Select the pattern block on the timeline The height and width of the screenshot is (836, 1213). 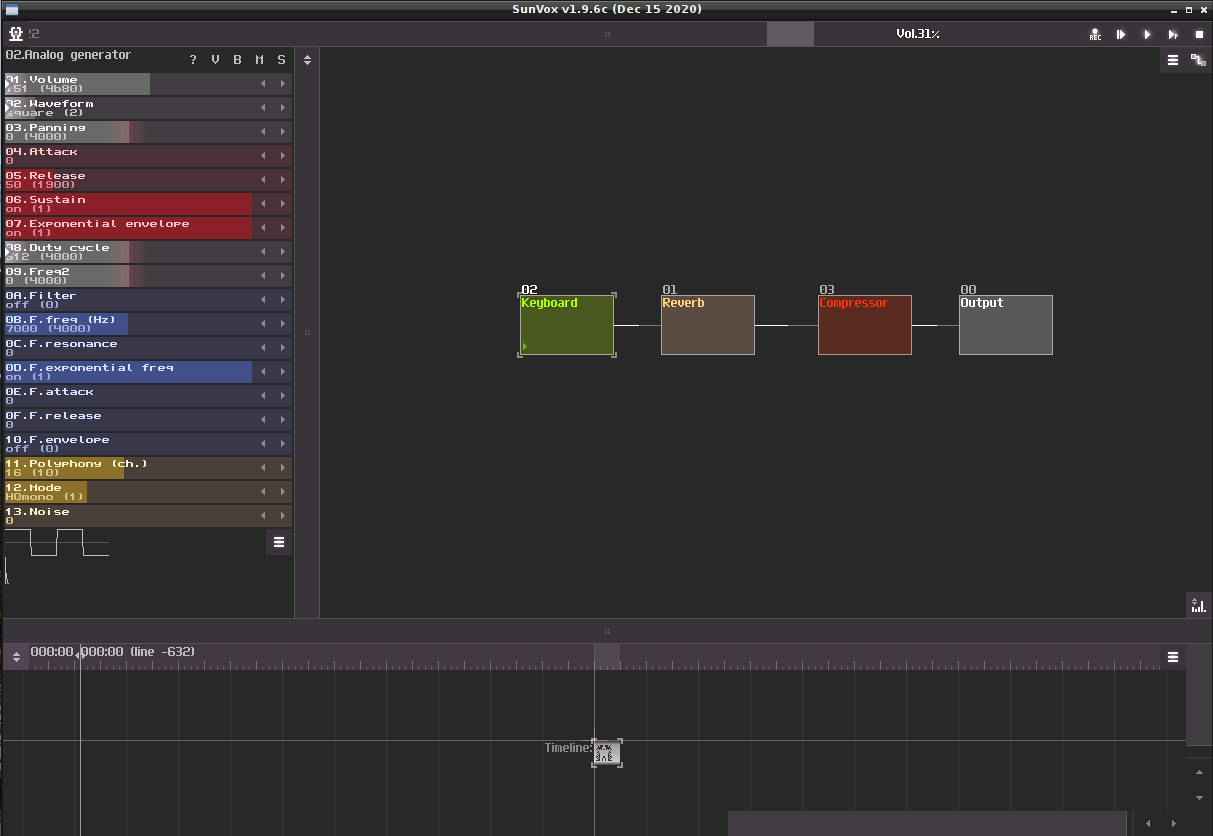(x=607, y=753)
